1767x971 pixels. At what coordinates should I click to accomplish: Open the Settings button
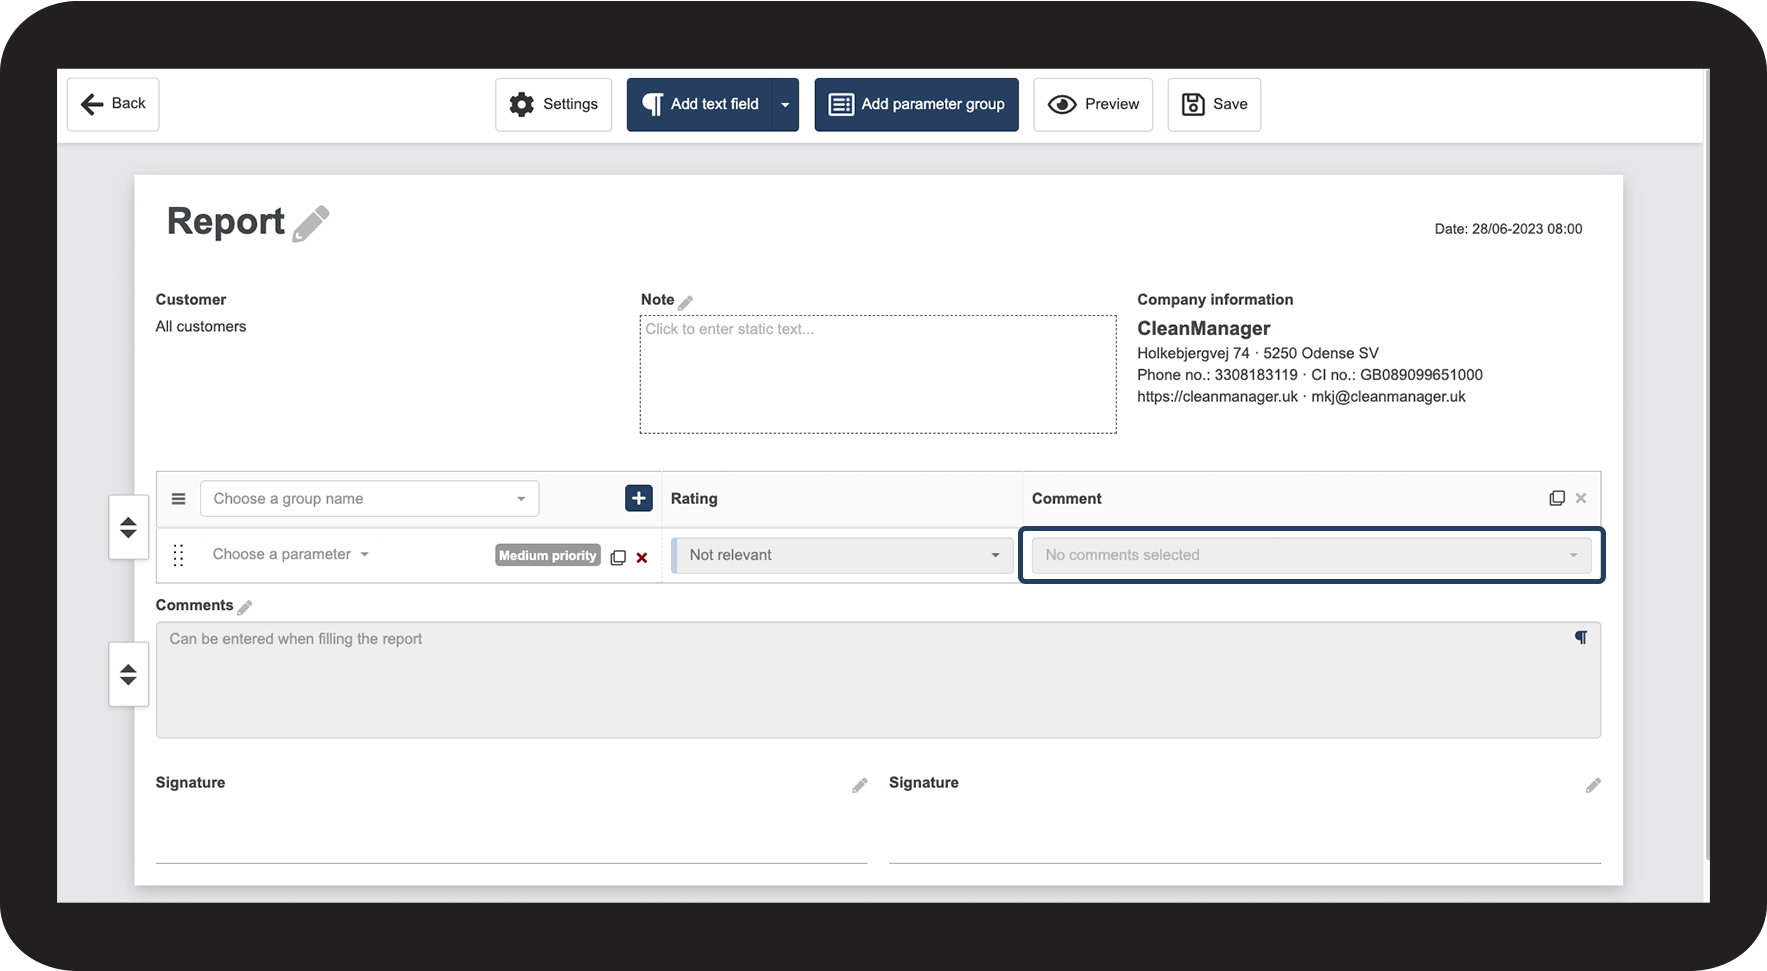click(553, 104)
